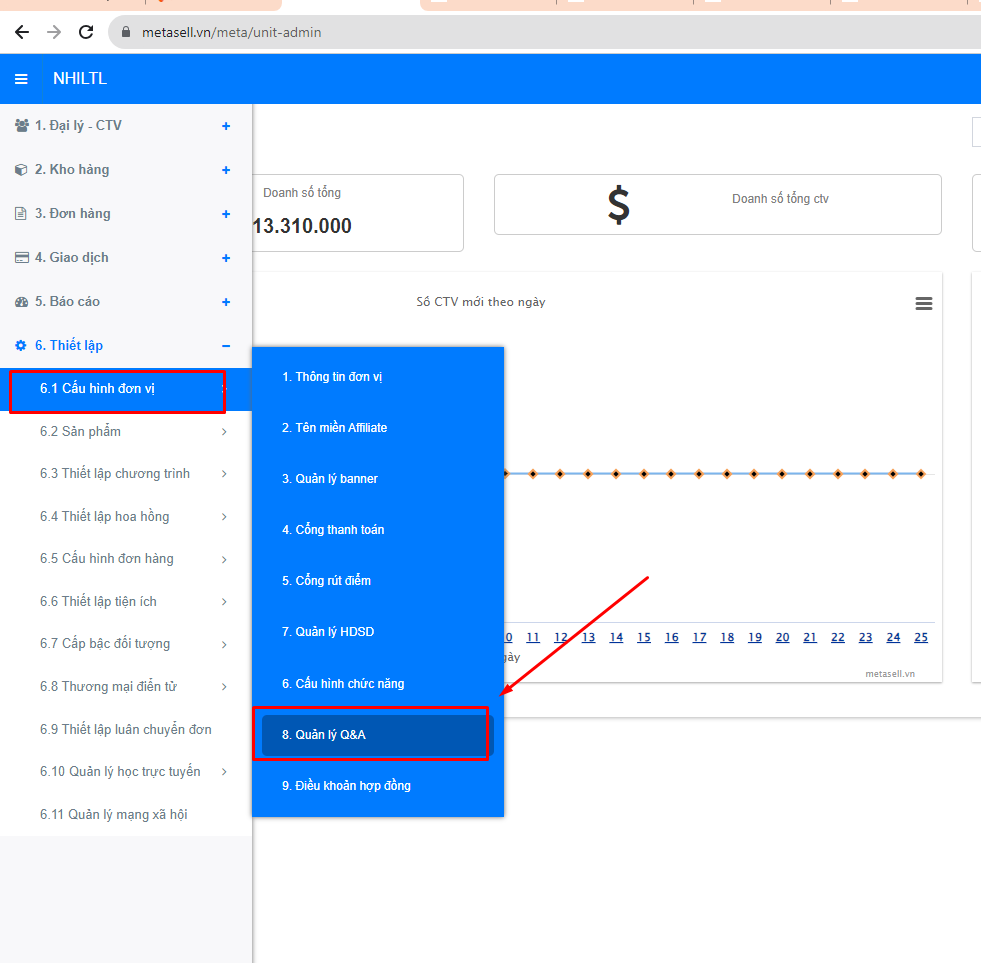Expand Đại lý - CTV with plus sign
The image size is (981, 963).
(226, 126)
